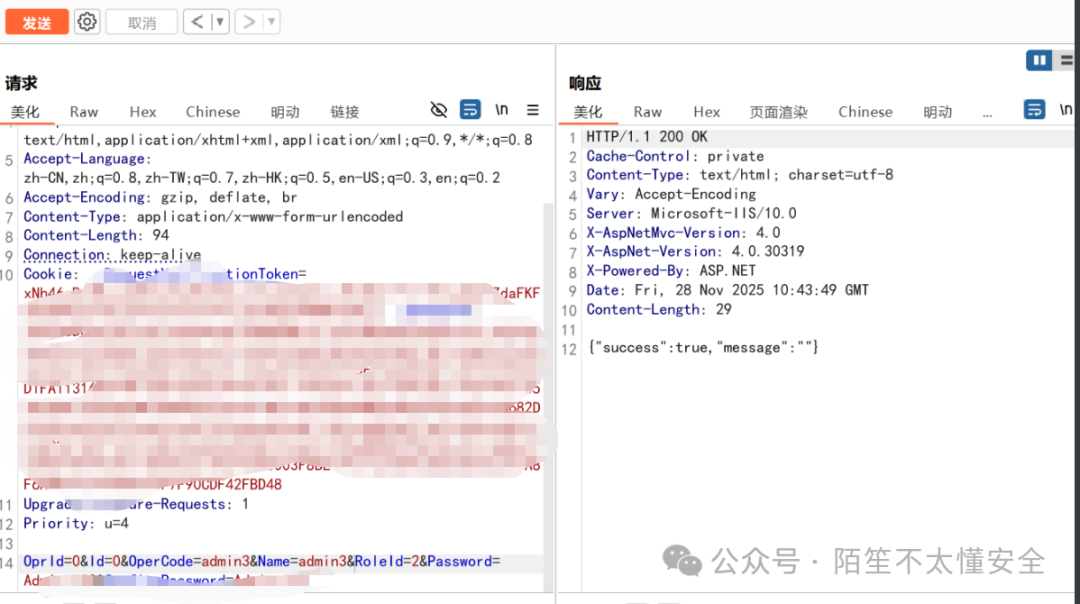Switch to the request Hex tab
Image resolution: width=1080 pixels, height=604 pixels.
point(143,112)
